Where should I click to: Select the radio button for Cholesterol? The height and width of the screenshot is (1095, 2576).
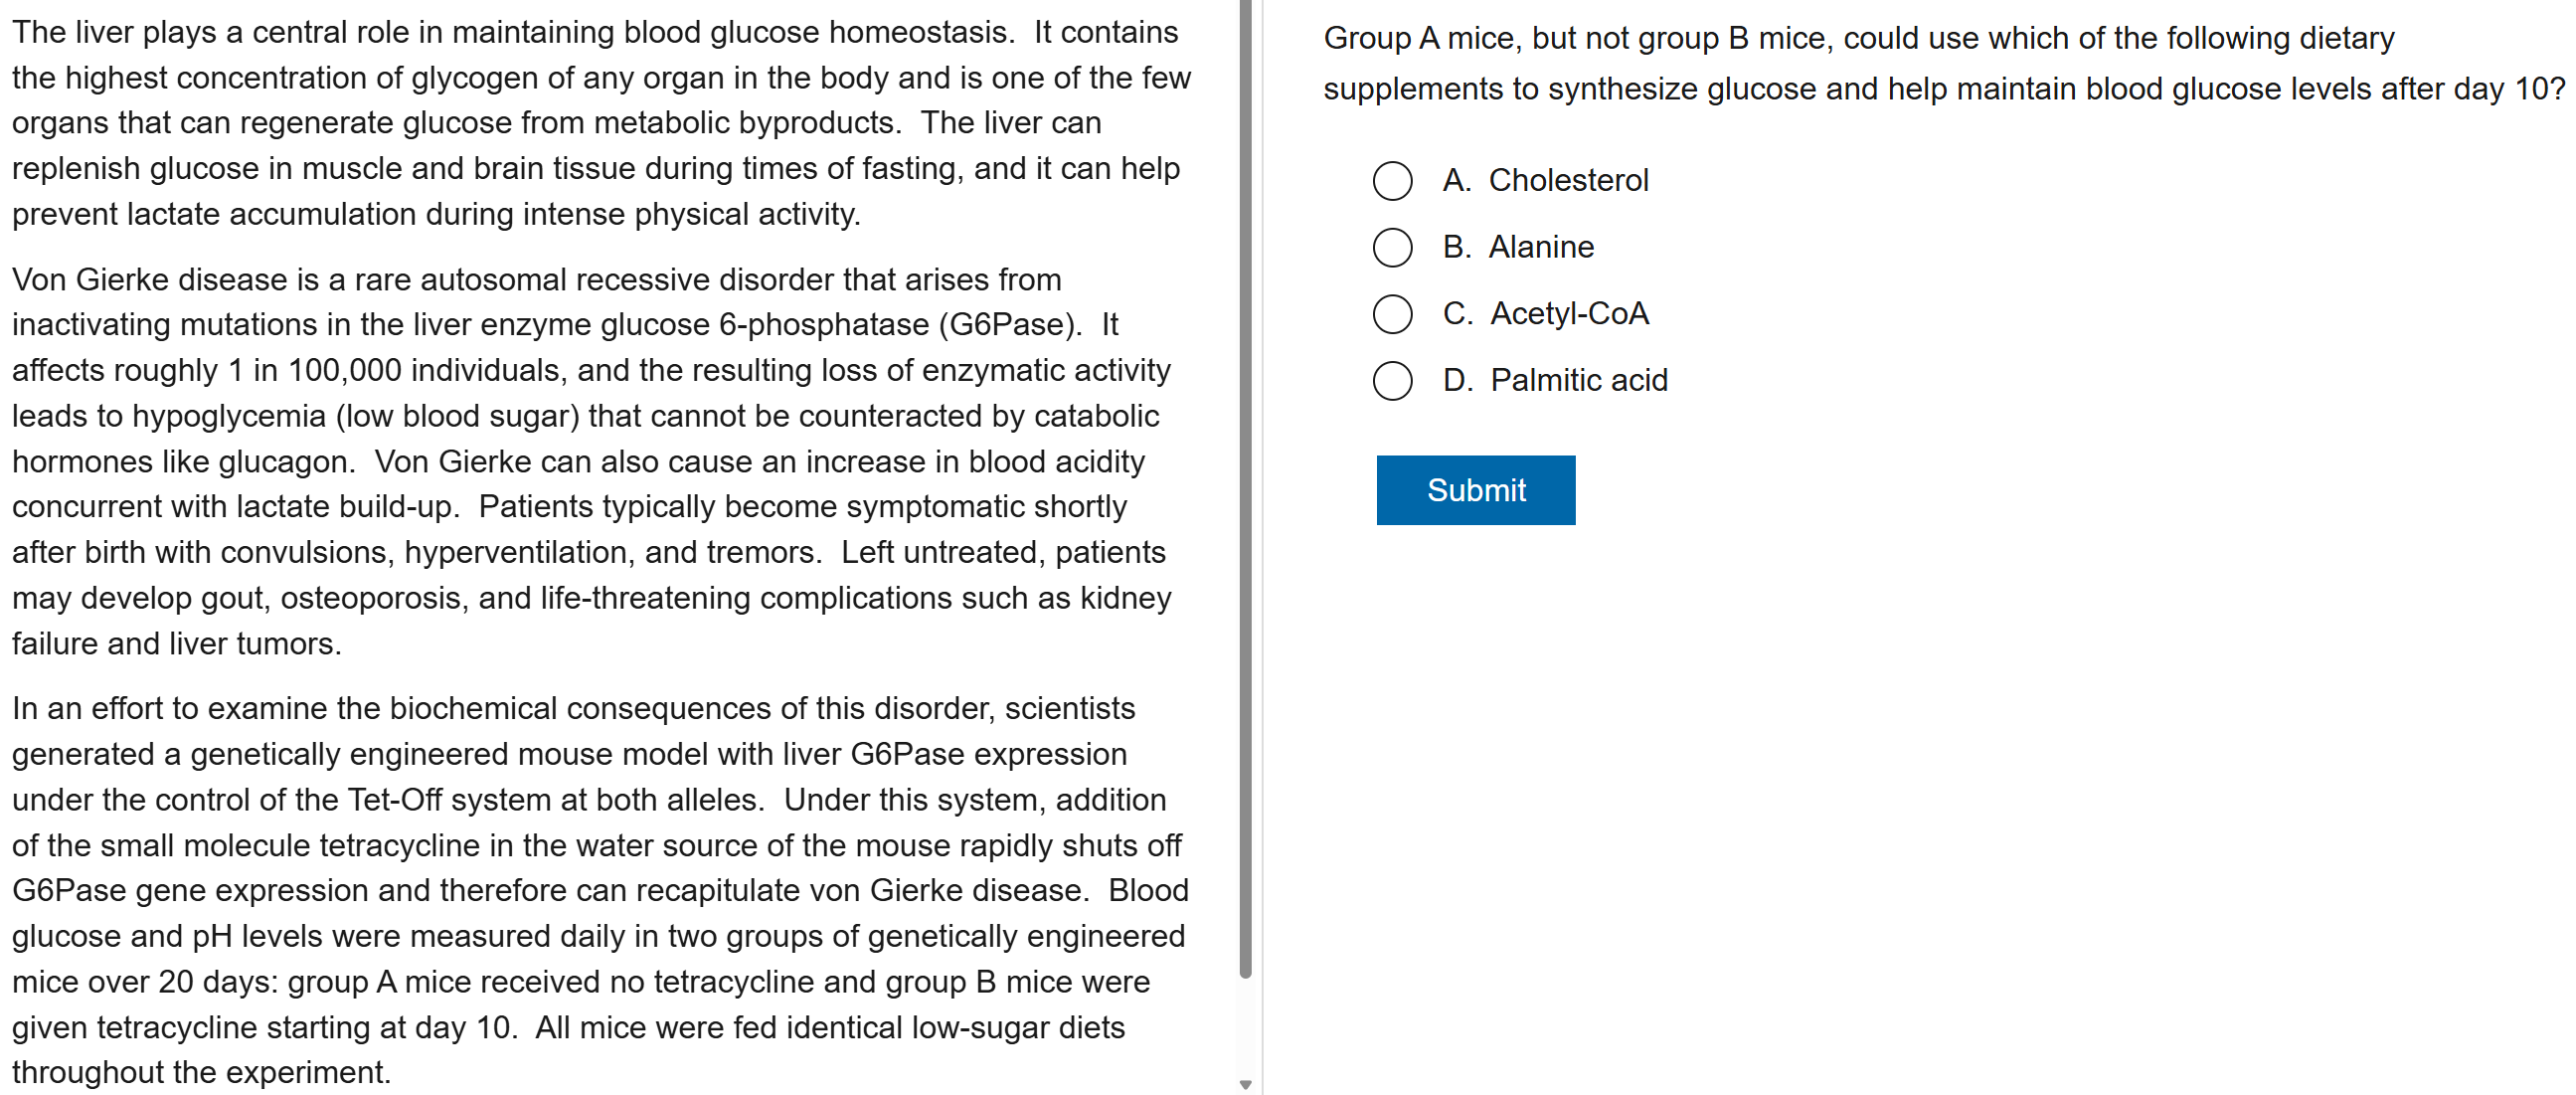1392,181
